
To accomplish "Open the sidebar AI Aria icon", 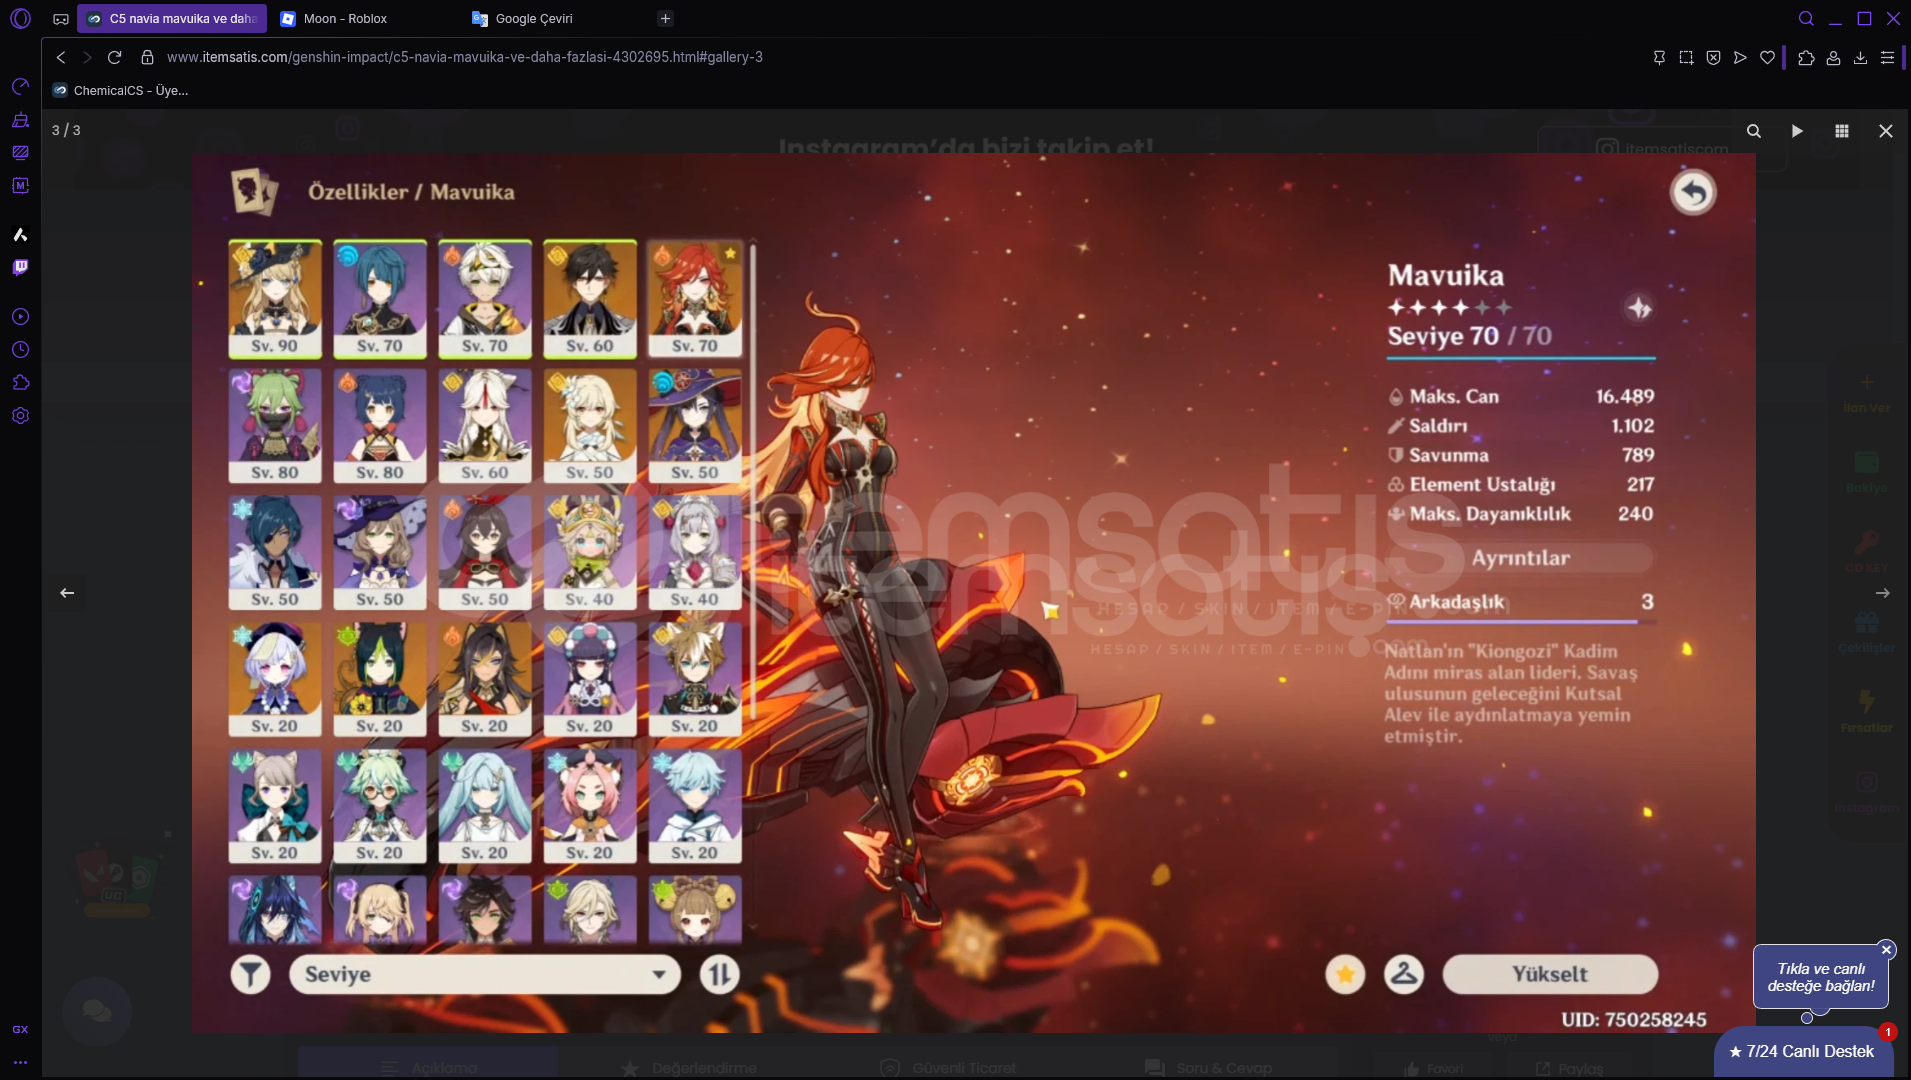I will (20, 234).
